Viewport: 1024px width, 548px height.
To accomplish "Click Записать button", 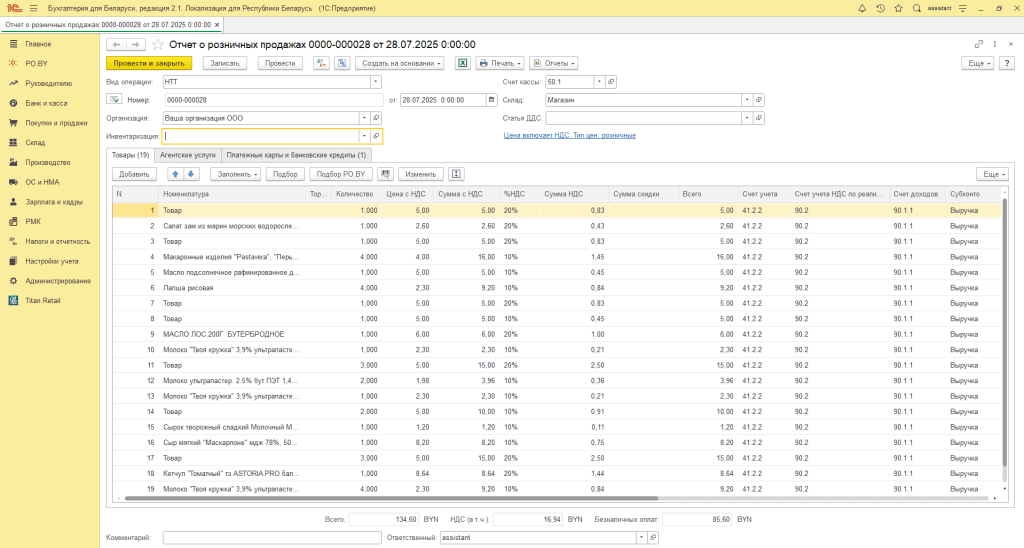I will pyautogui.click(x=225, y=63).
